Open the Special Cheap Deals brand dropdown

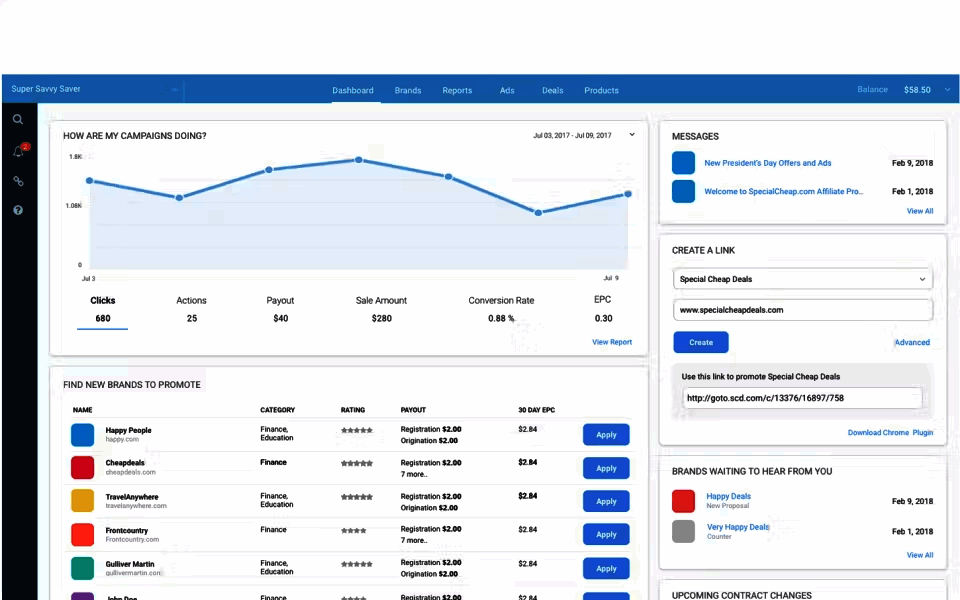tap(803, 279)
